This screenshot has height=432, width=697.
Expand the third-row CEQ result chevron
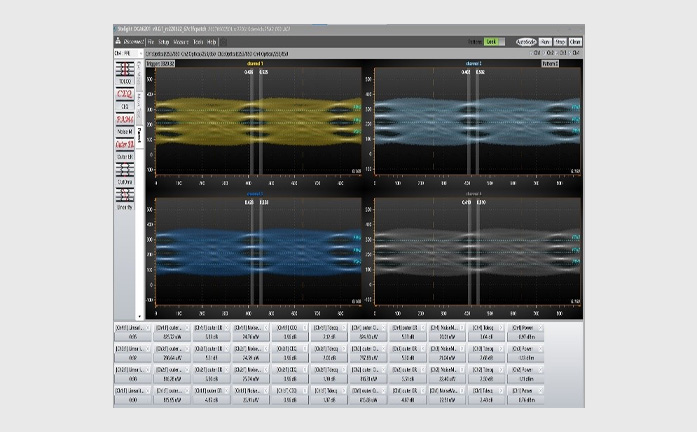304,370
